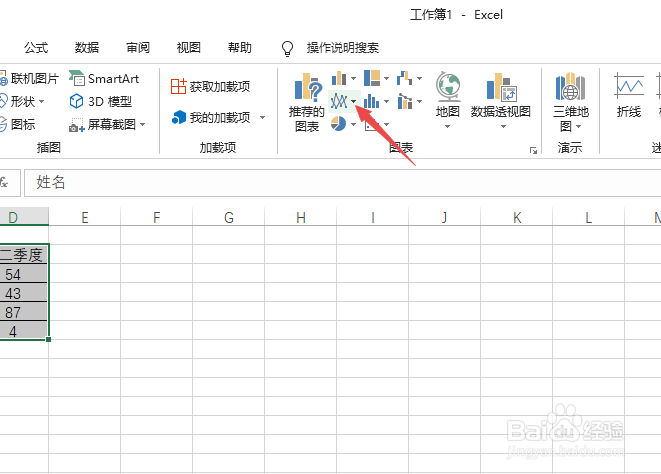Click the cell with value 54

tap(23, 274)
